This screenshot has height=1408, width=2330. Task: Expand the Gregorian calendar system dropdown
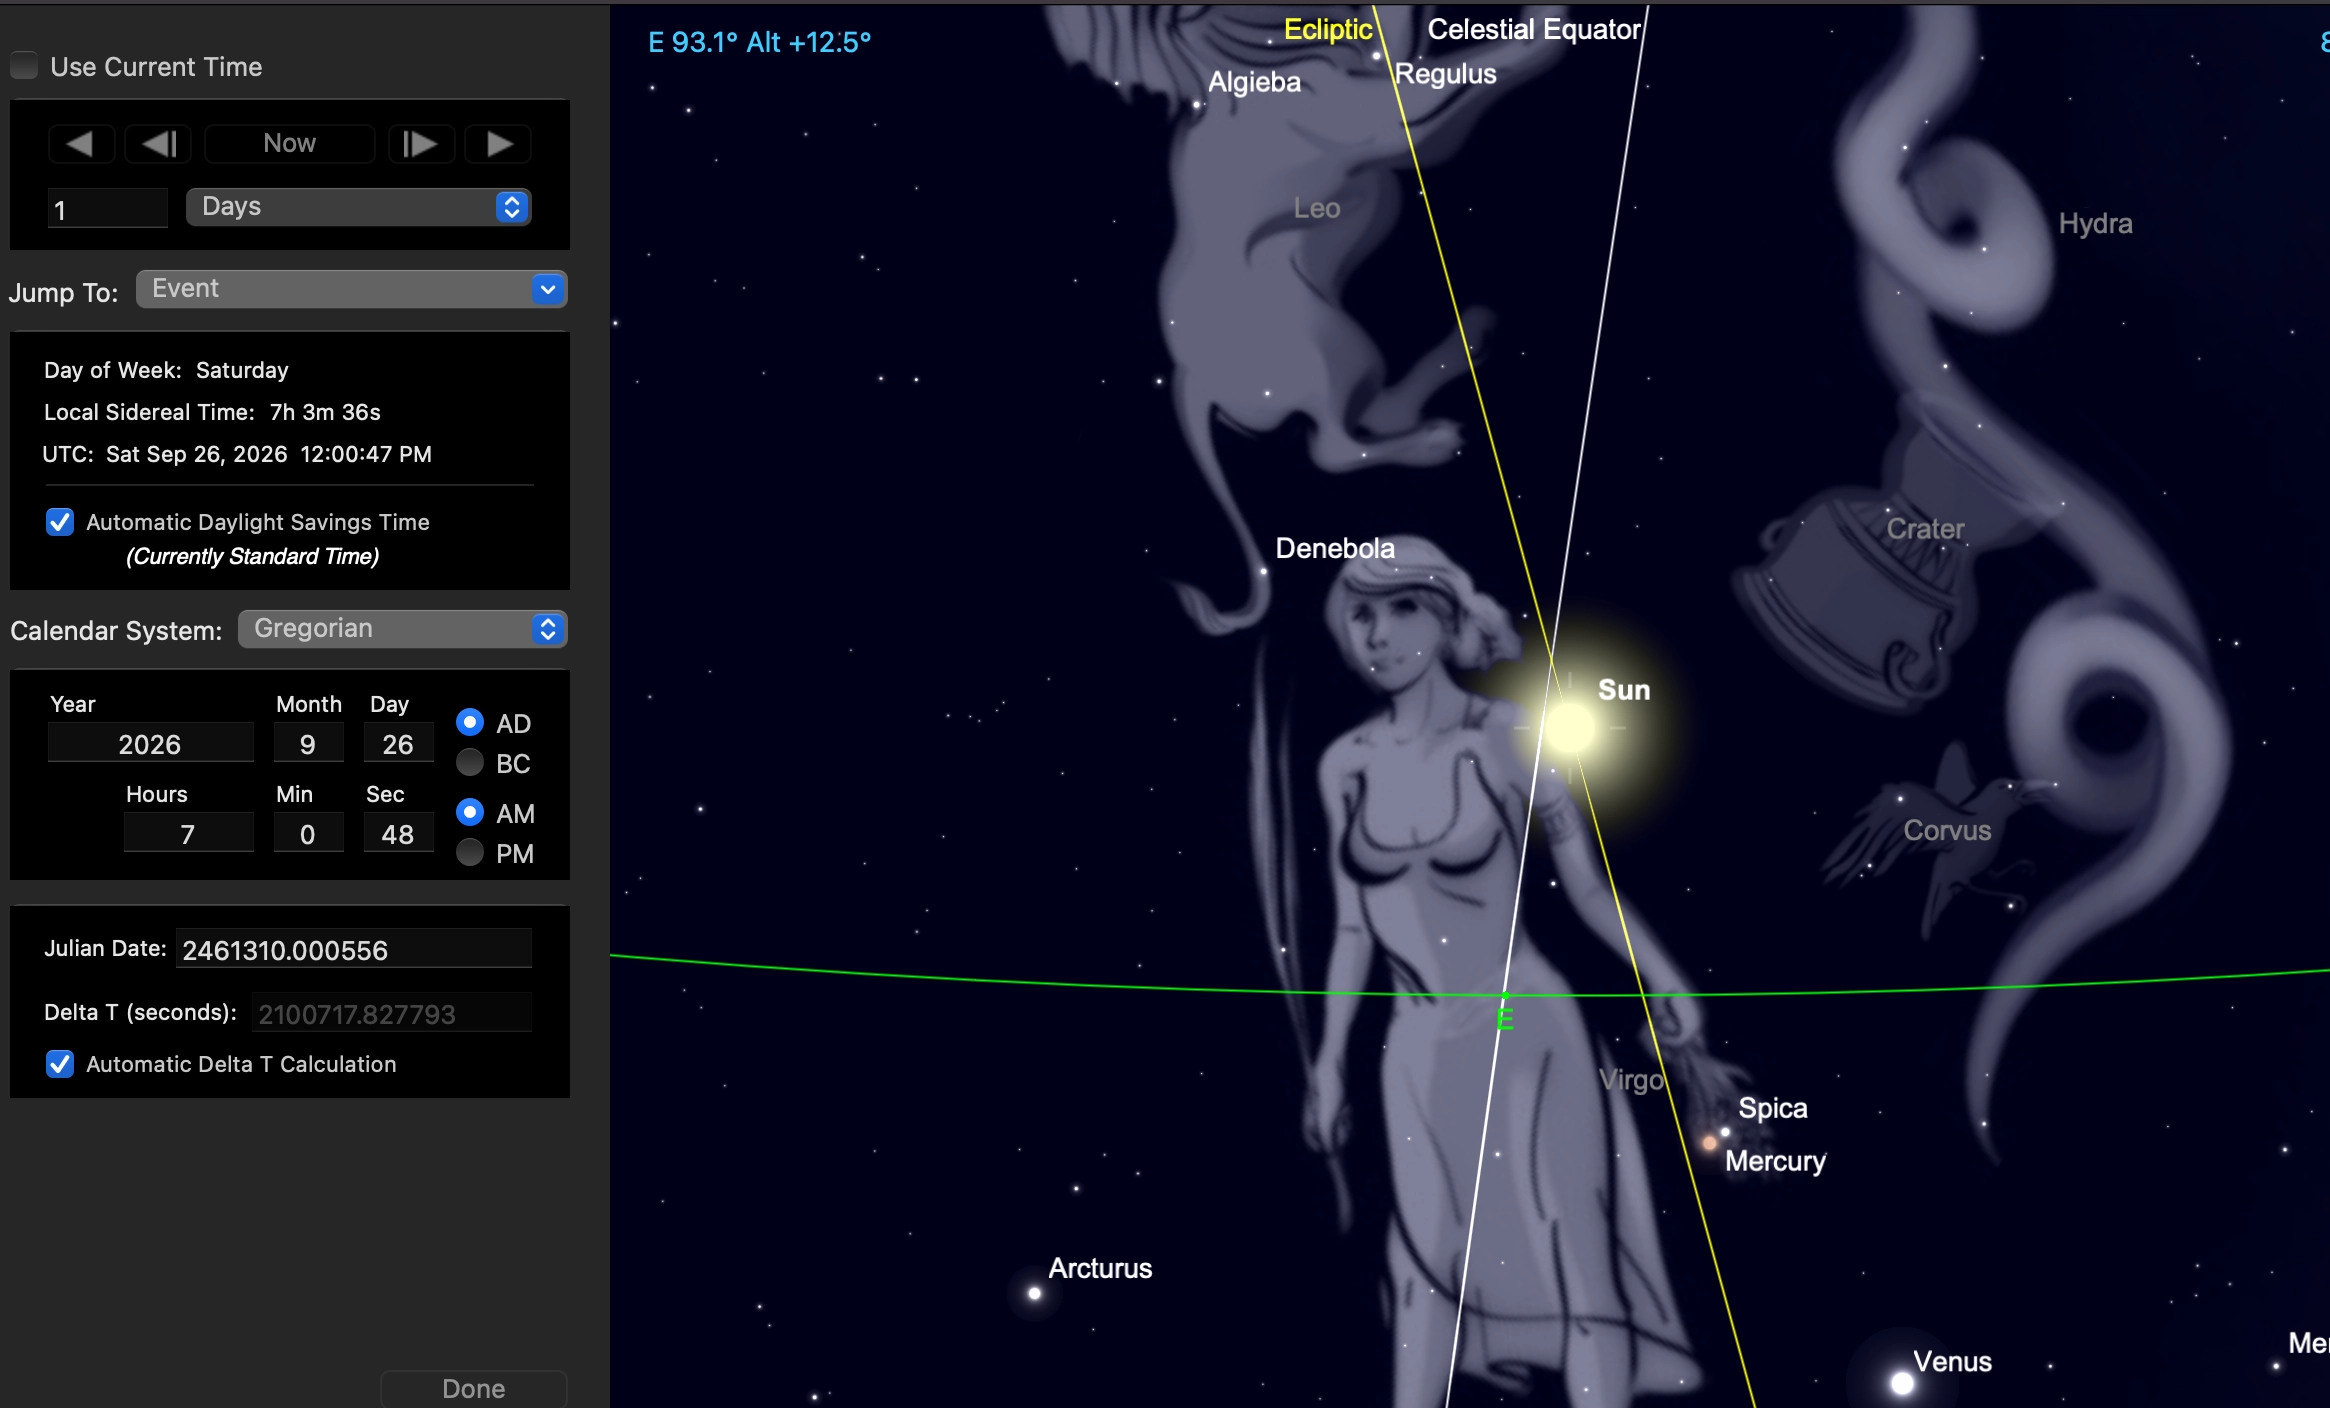click(403, 629)
